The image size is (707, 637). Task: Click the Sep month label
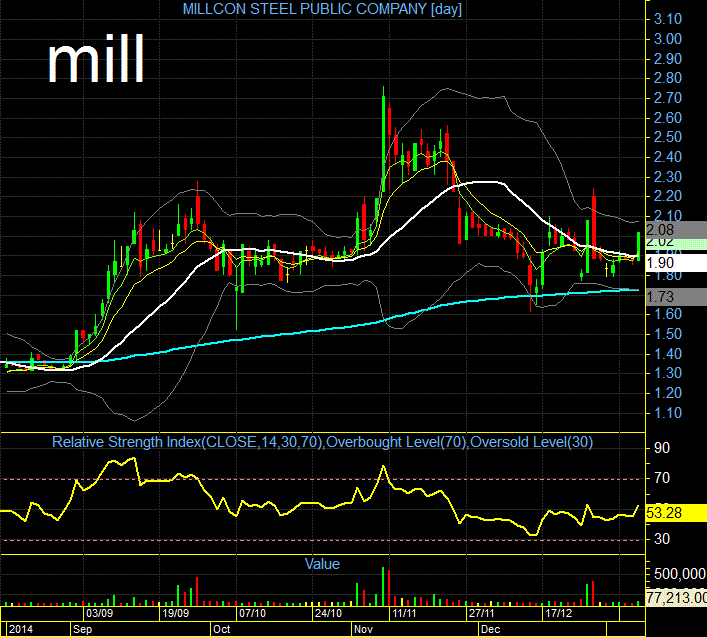[x=83, y=629]
